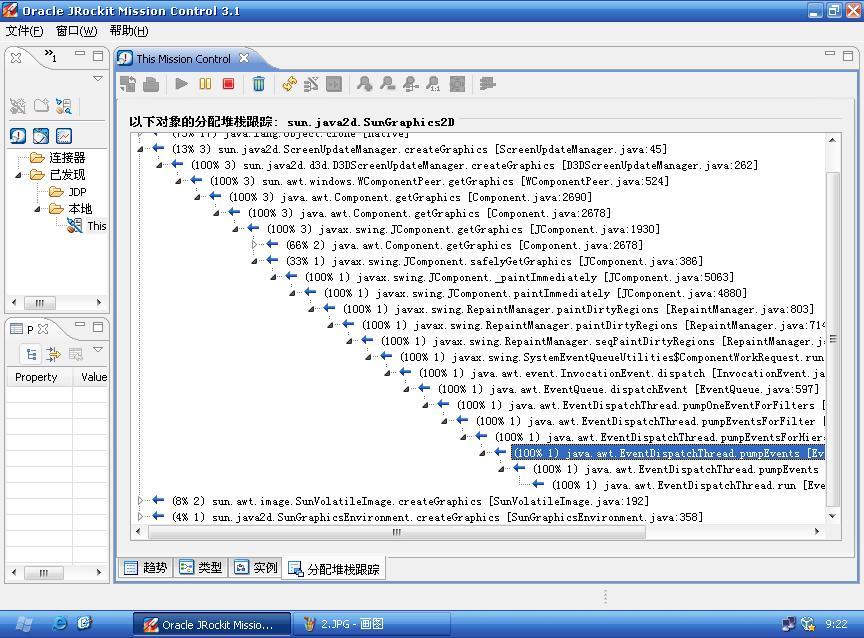Expand the SunGraphicsEnvironment.createGraphics 4% node

(x=140, y=517)
